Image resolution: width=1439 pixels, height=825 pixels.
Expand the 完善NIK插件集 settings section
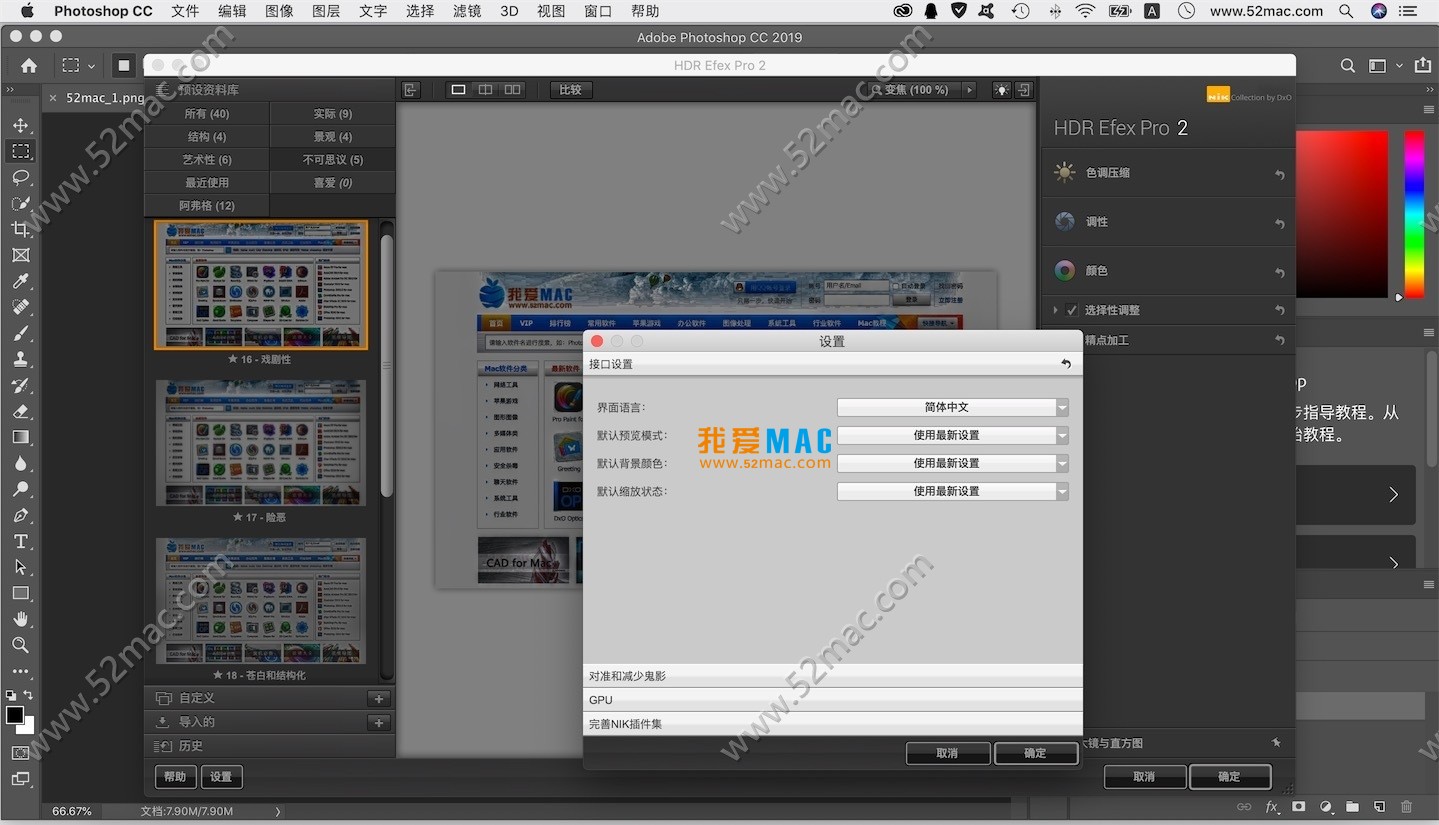tap(832, 724)
